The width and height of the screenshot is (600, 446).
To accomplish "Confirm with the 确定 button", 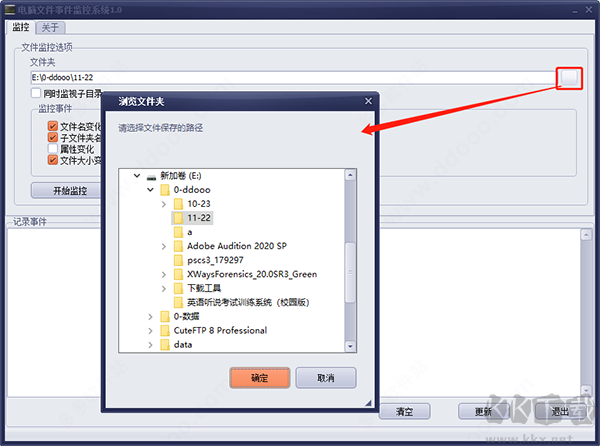I will point(260,378).
